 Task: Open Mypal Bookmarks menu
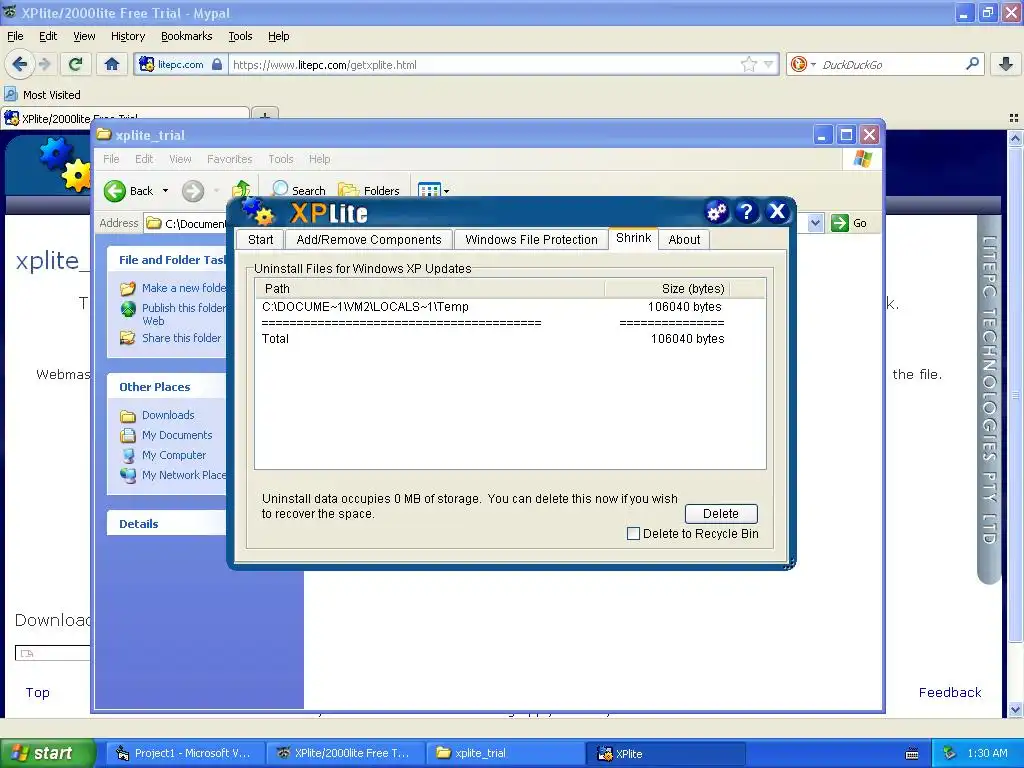pyautogui.click(x=187, y=36)
